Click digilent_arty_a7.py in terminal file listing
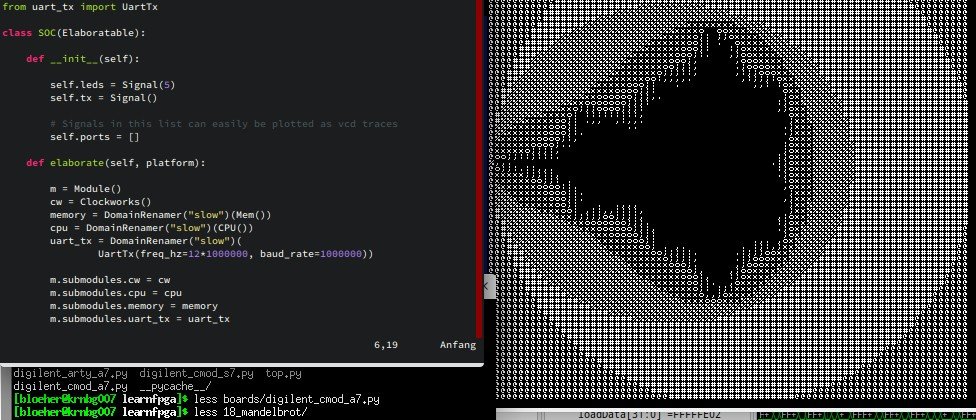Screen dimensions: 976x420 pos(70,374)
